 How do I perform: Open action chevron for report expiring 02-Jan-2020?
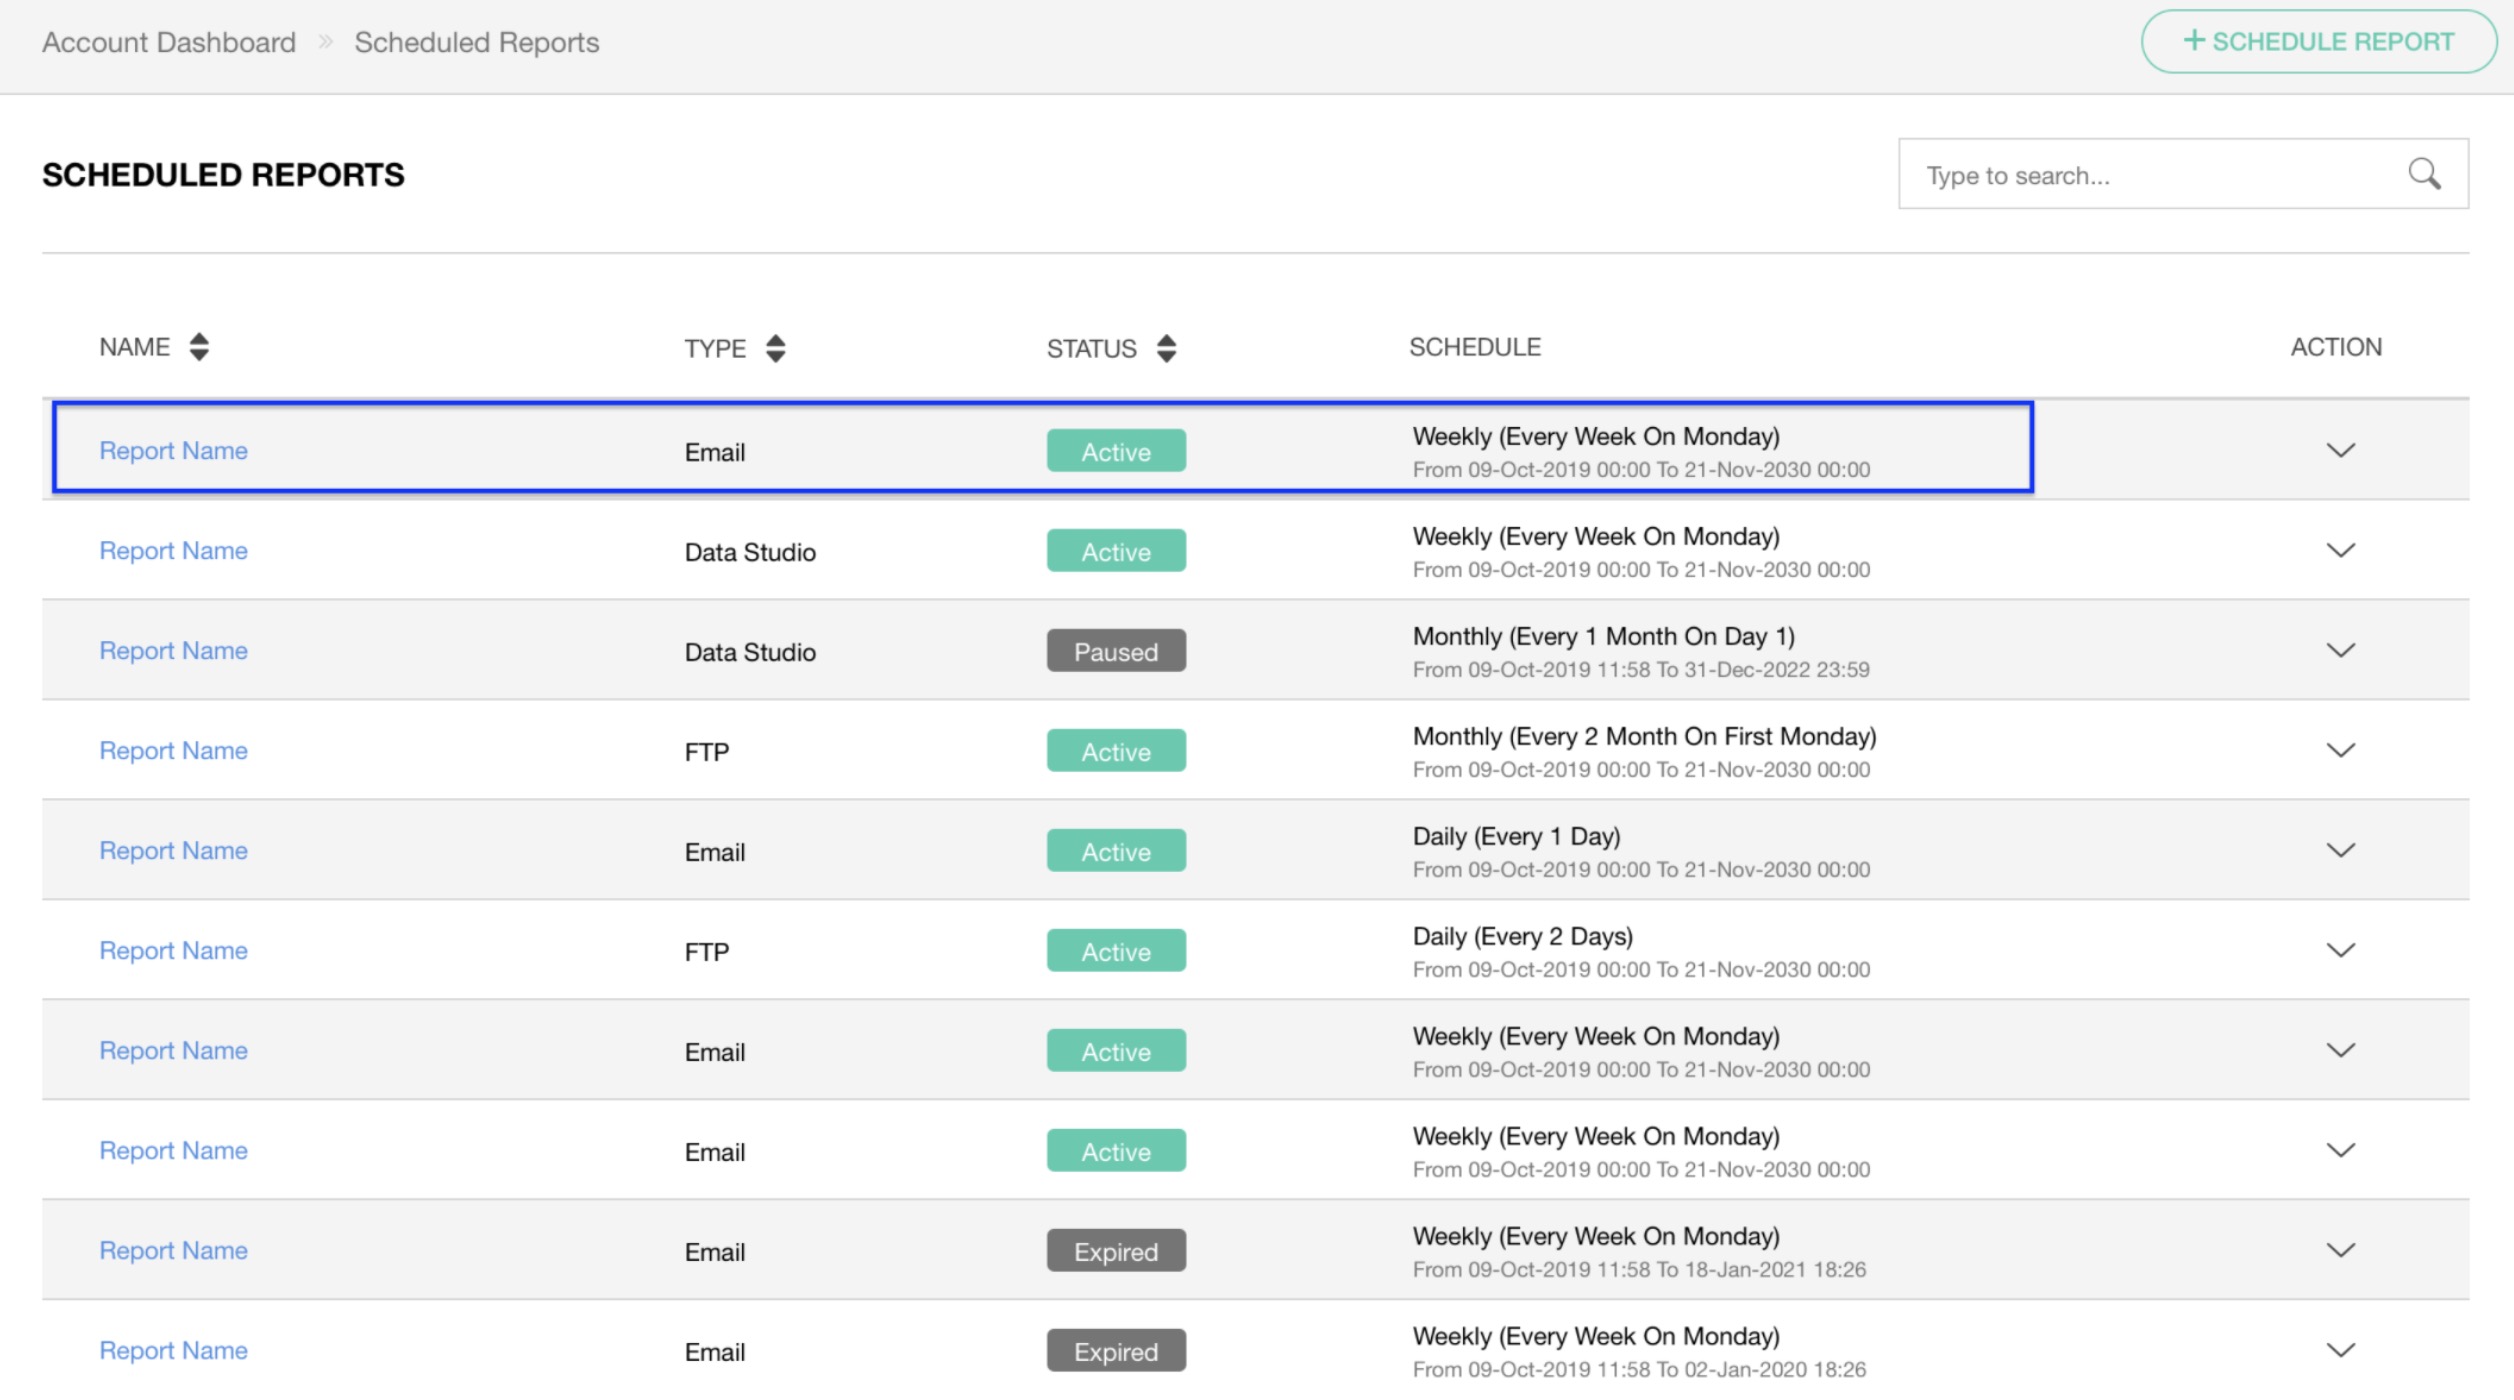(x=2340, y=1350)
